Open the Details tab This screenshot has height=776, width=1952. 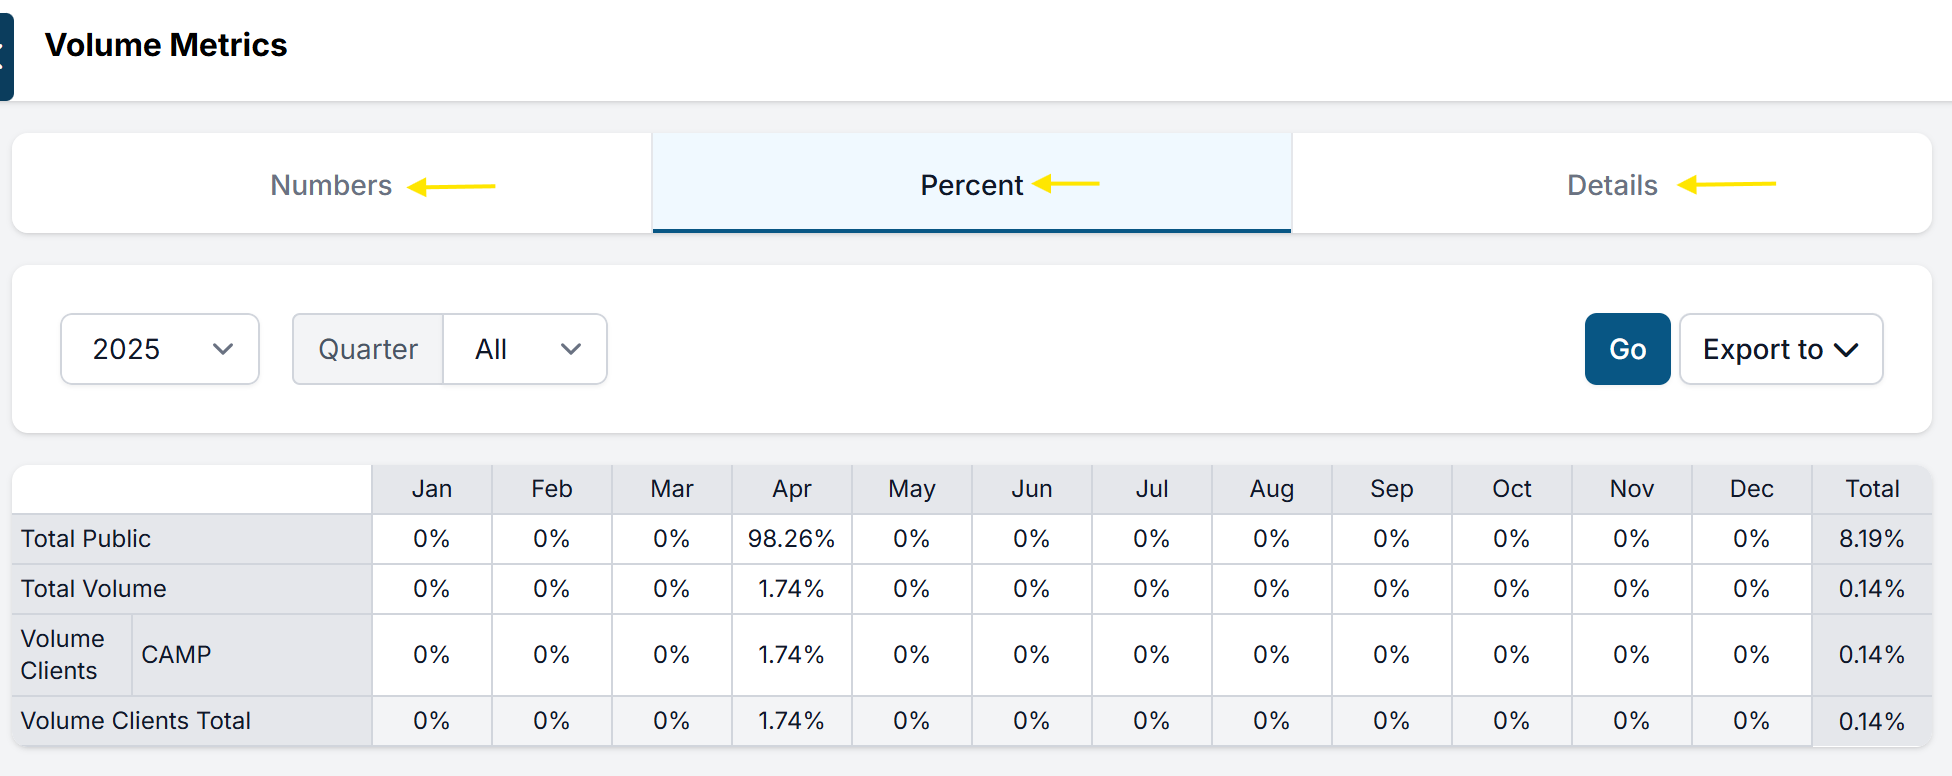[1611, 185]
